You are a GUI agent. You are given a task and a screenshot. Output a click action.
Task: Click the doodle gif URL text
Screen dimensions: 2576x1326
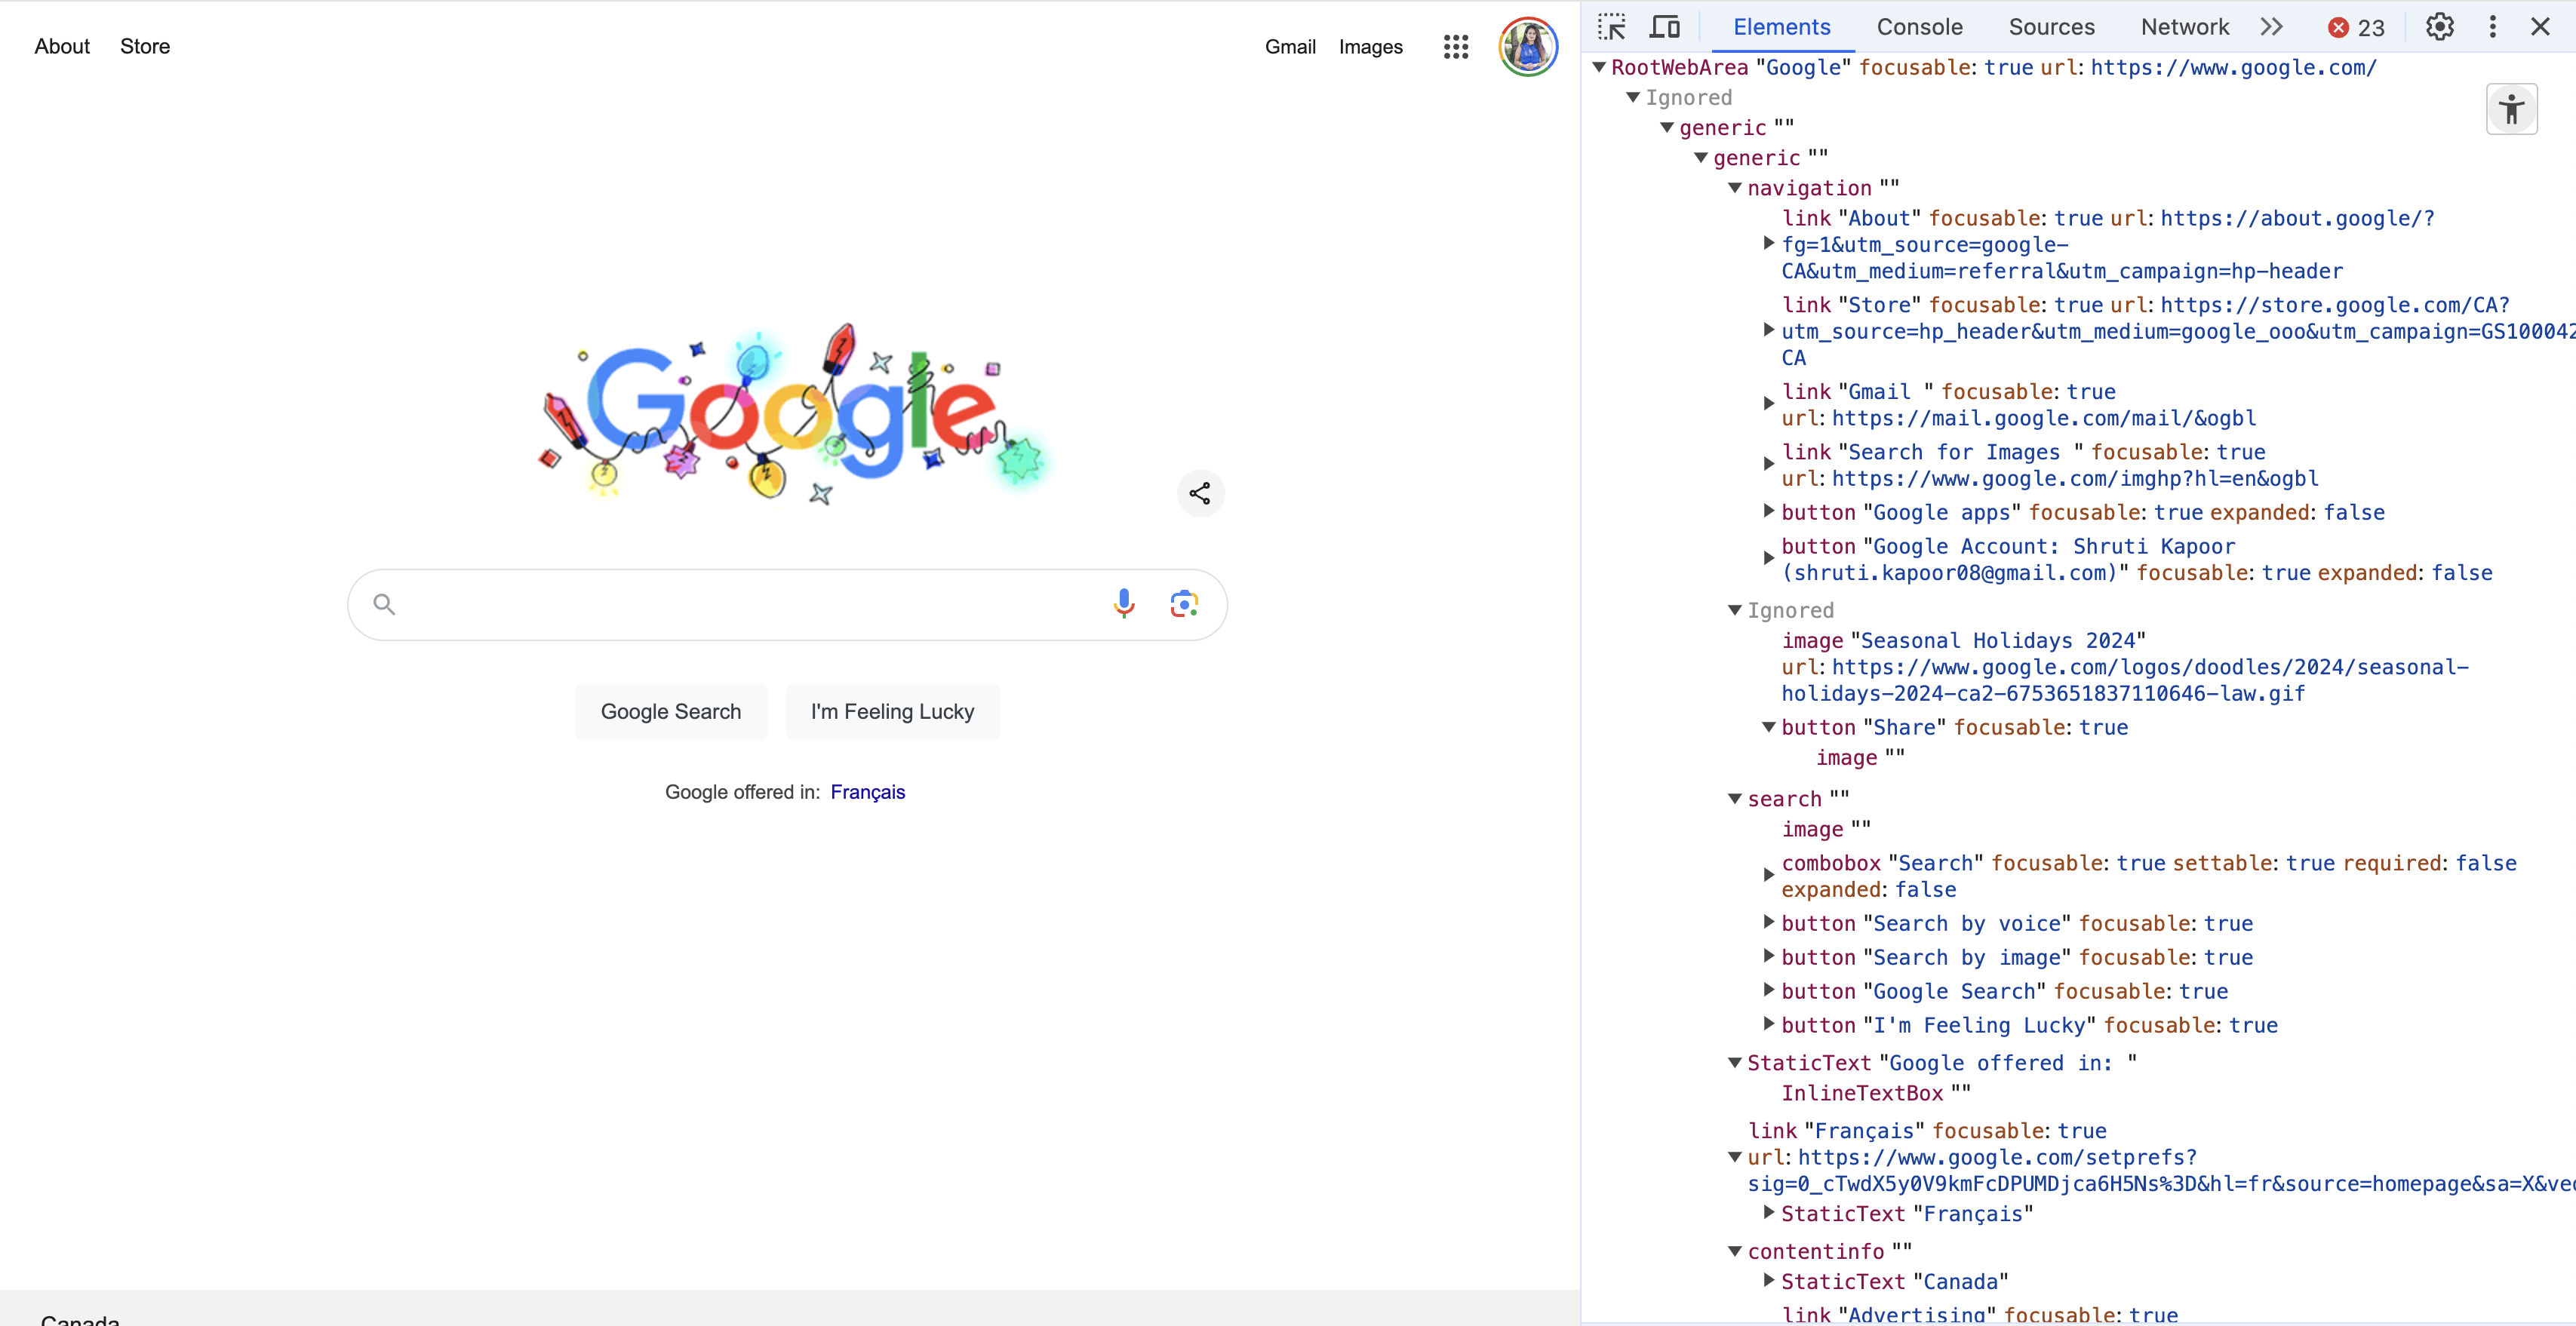pos(2125,680)
